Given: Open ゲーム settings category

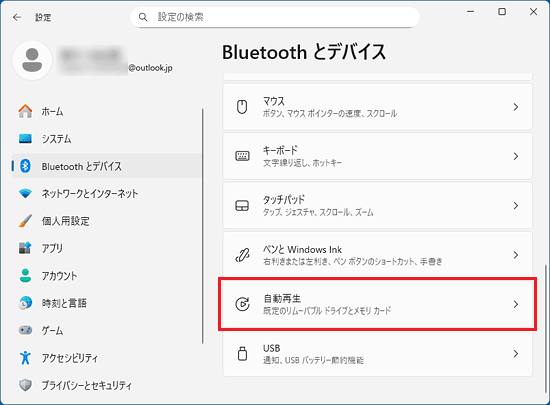Looking at the screenshot, I should (x=106, y=330).
